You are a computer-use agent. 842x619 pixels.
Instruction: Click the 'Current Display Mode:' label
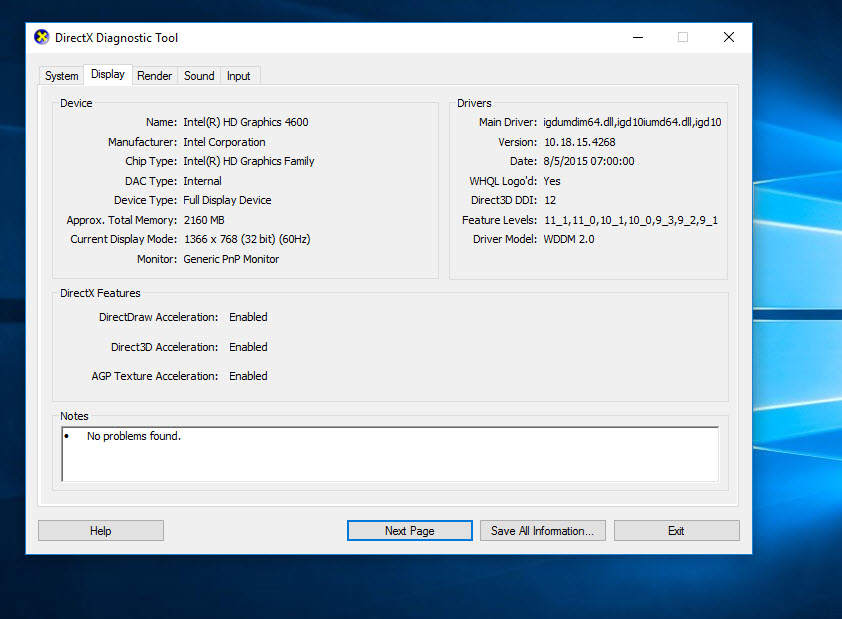pyautogui.click(x=124, y=239)
